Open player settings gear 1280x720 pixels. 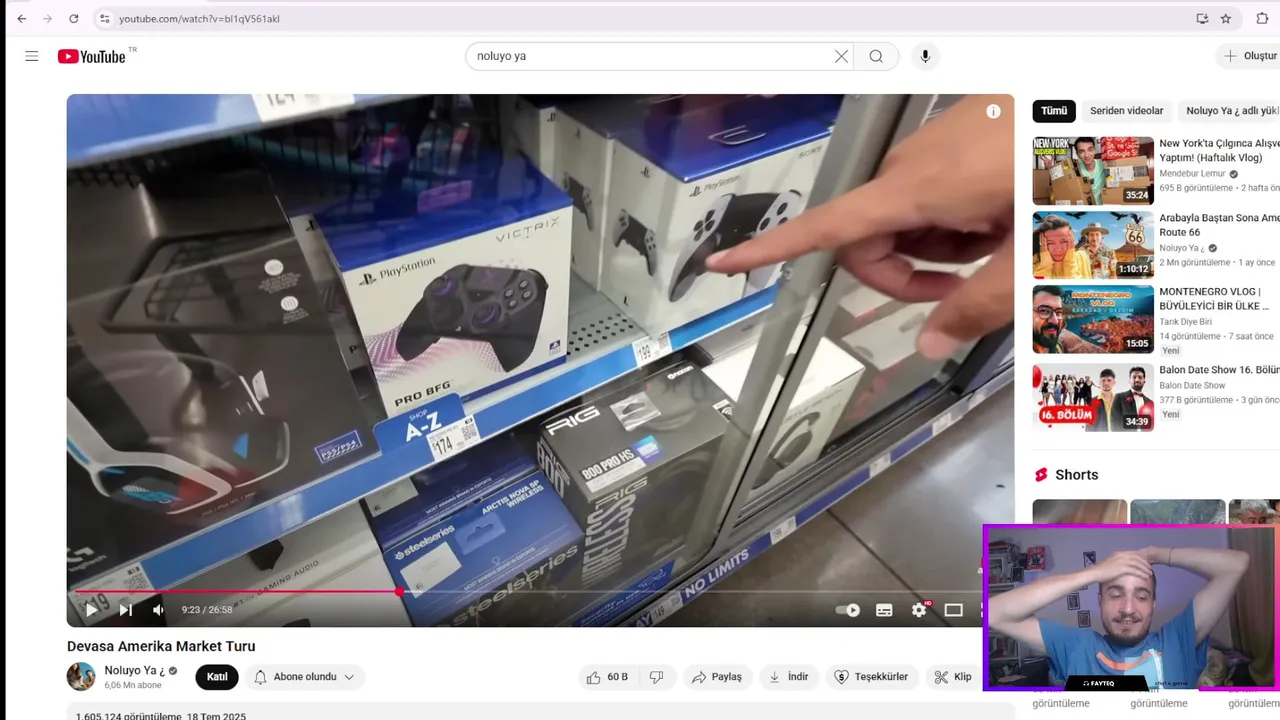[919, 610]
